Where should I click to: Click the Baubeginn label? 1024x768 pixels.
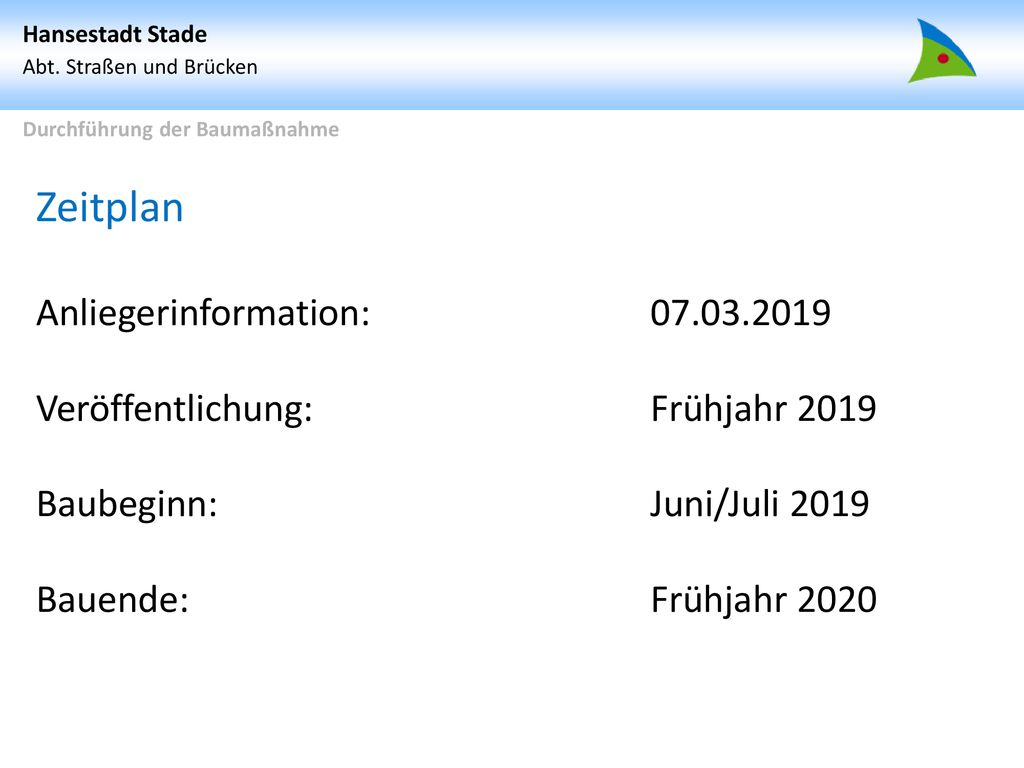(x=127, y=504)
